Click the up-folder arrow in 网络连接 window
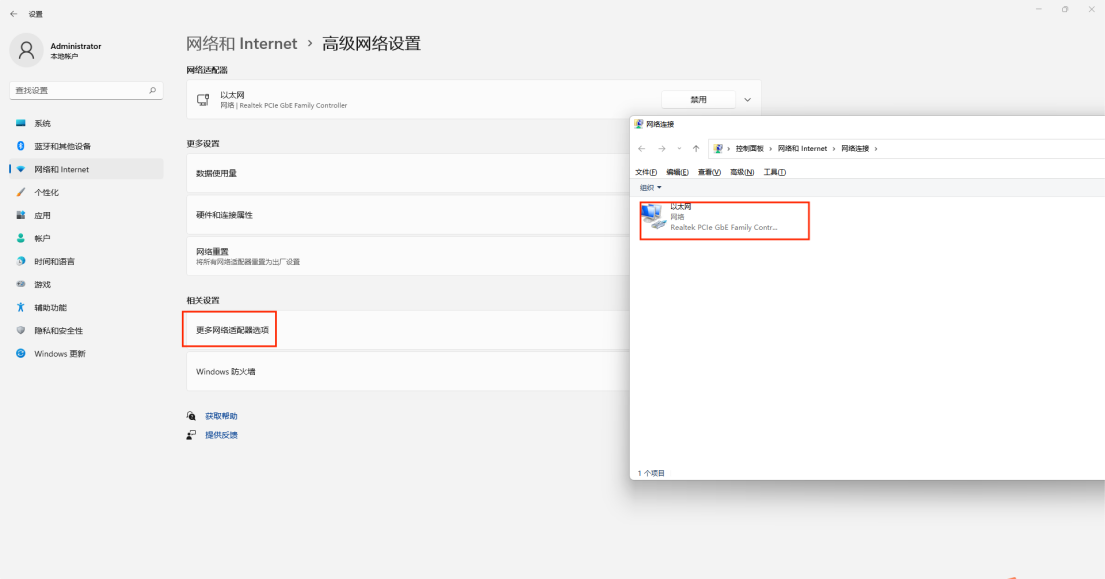 click(696, 148)
